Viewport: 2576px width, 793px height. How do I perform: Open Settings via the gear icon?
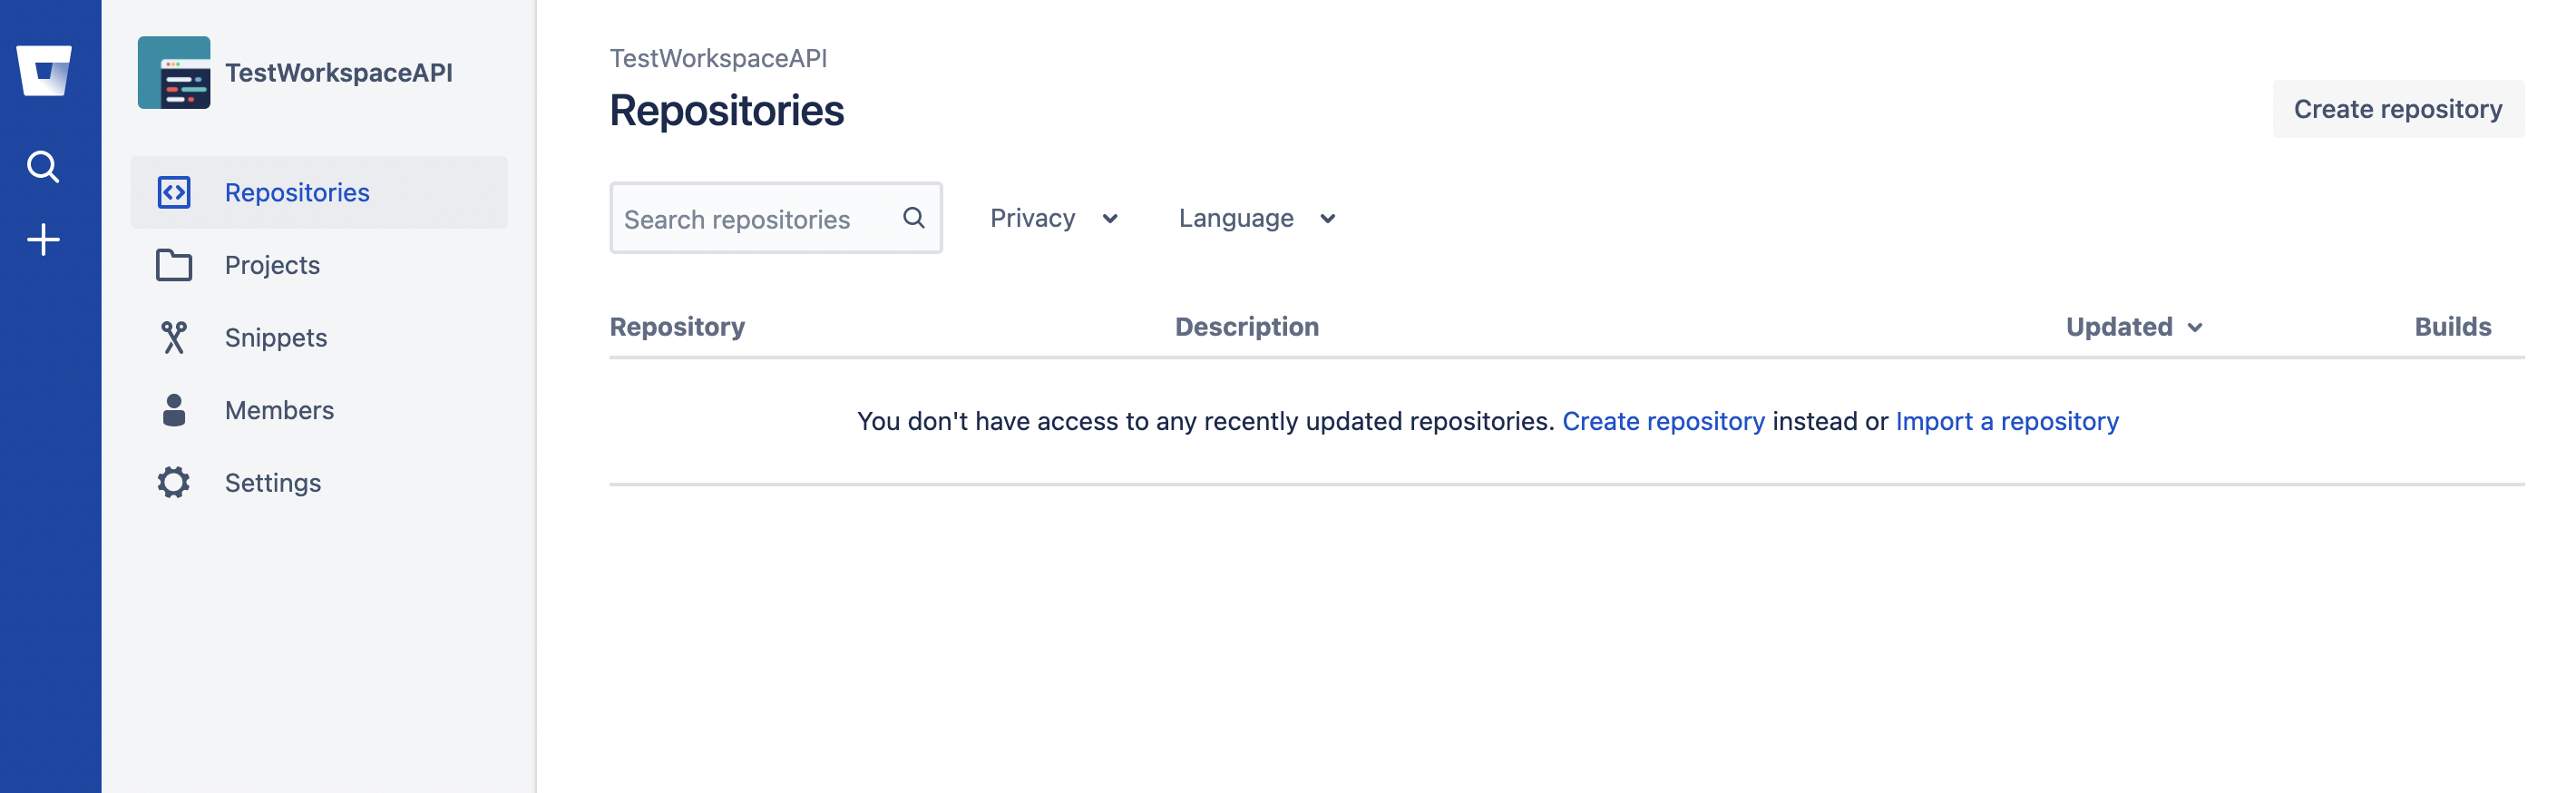(174, 482)
